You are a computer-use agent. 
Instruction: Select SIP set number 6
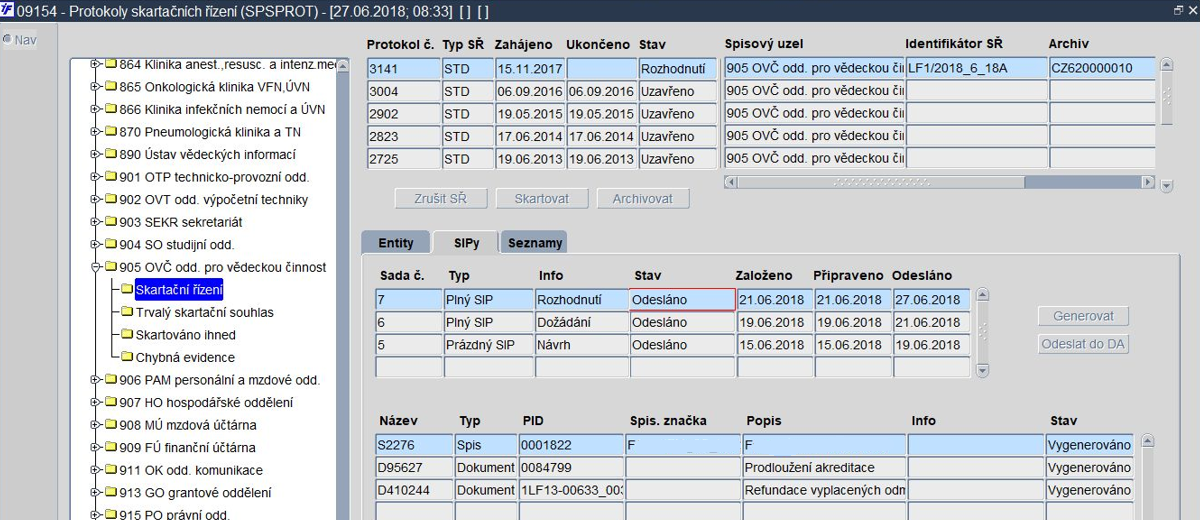tap(409, 322)
